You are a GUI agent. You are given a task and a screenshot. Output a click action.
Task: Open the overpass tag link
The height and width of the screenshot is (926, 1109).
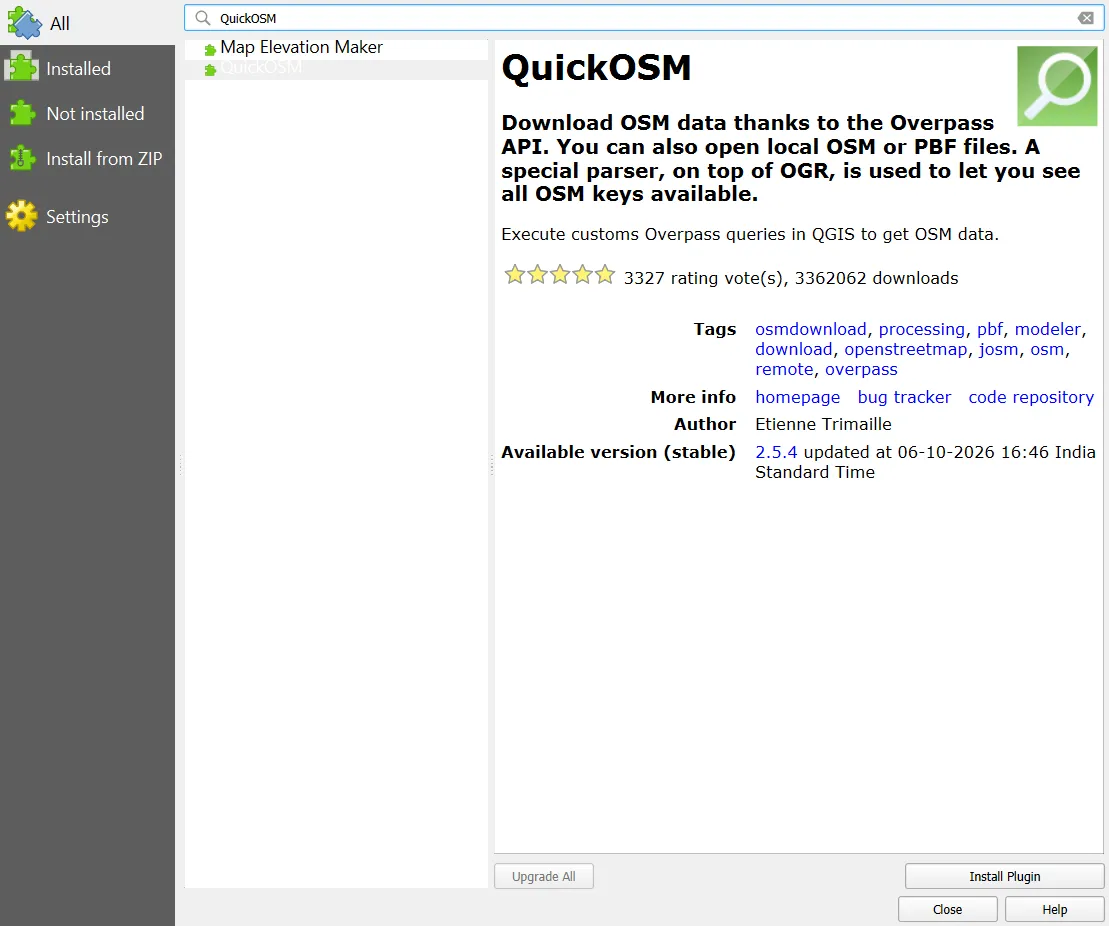pos(861,369)
